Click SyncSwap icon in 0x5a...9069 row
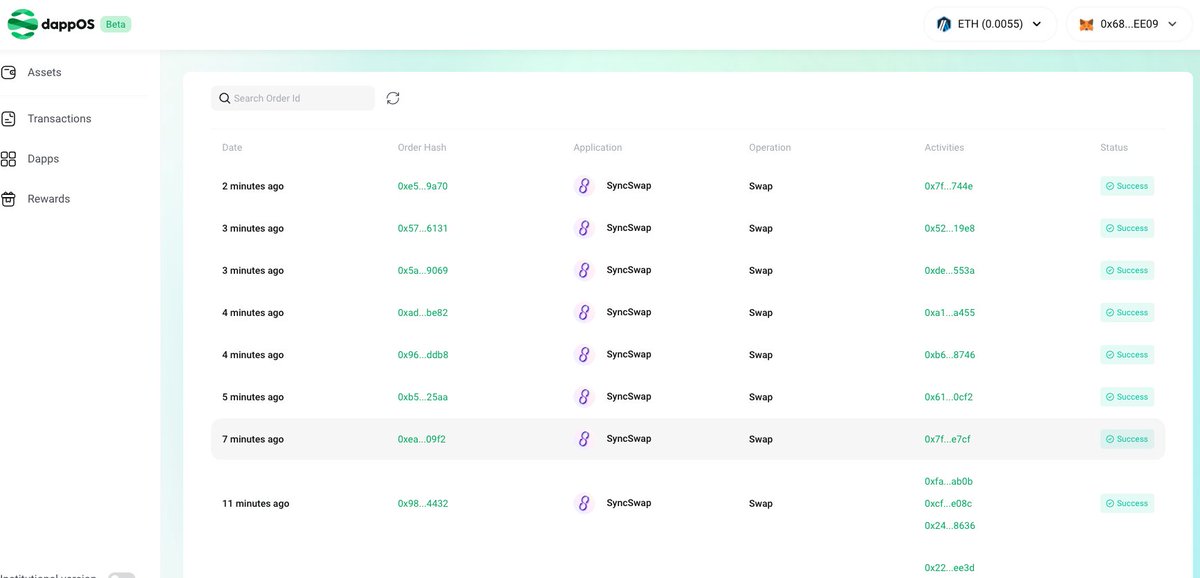Image resolution: width=1200 pixels, height=578 pixels. coord(584,270)
